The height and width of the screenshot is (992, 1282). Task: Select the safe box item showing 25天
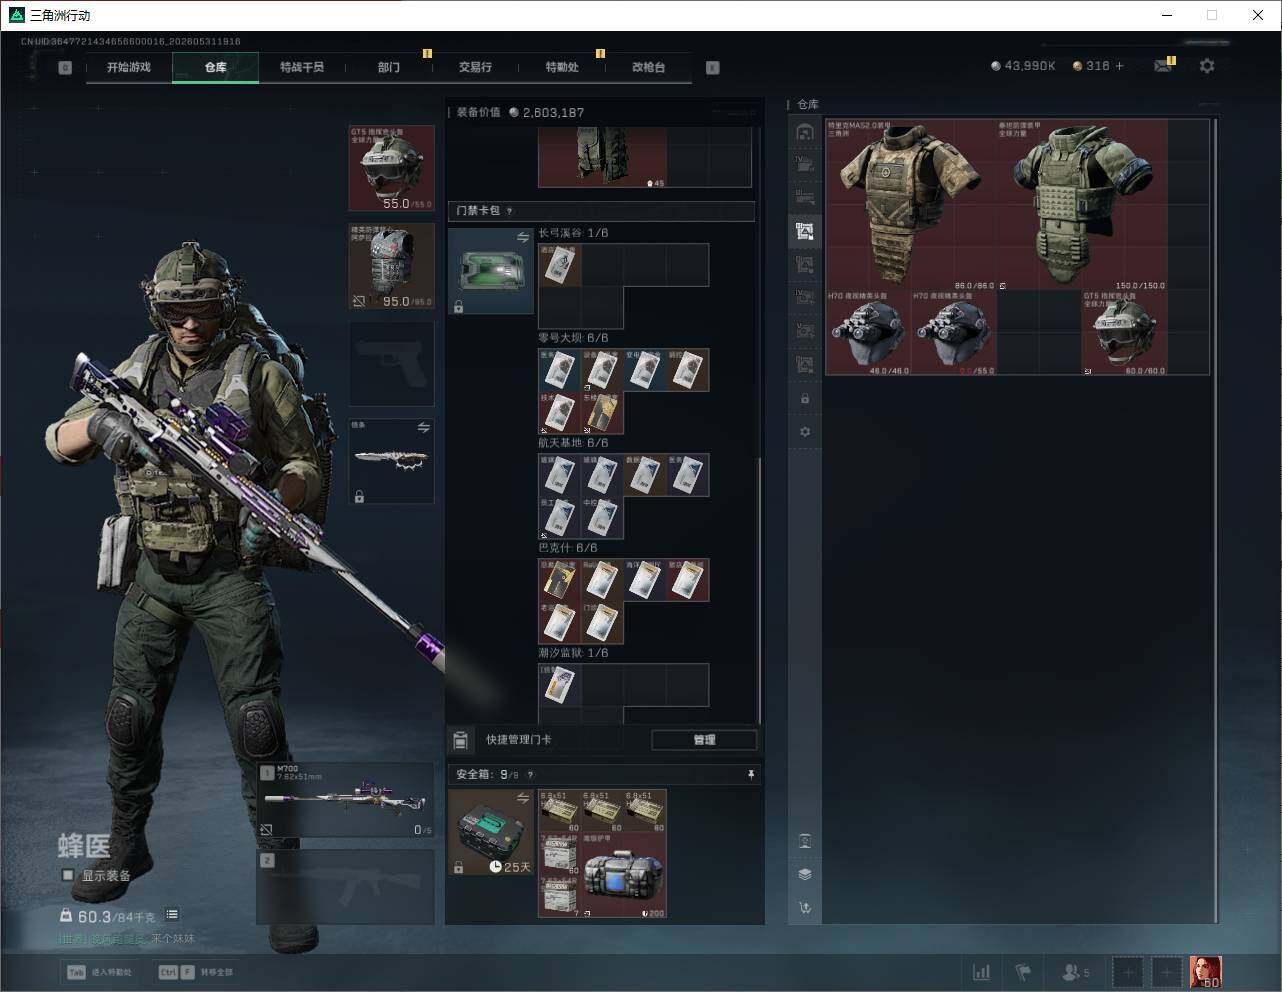point(490,832)
